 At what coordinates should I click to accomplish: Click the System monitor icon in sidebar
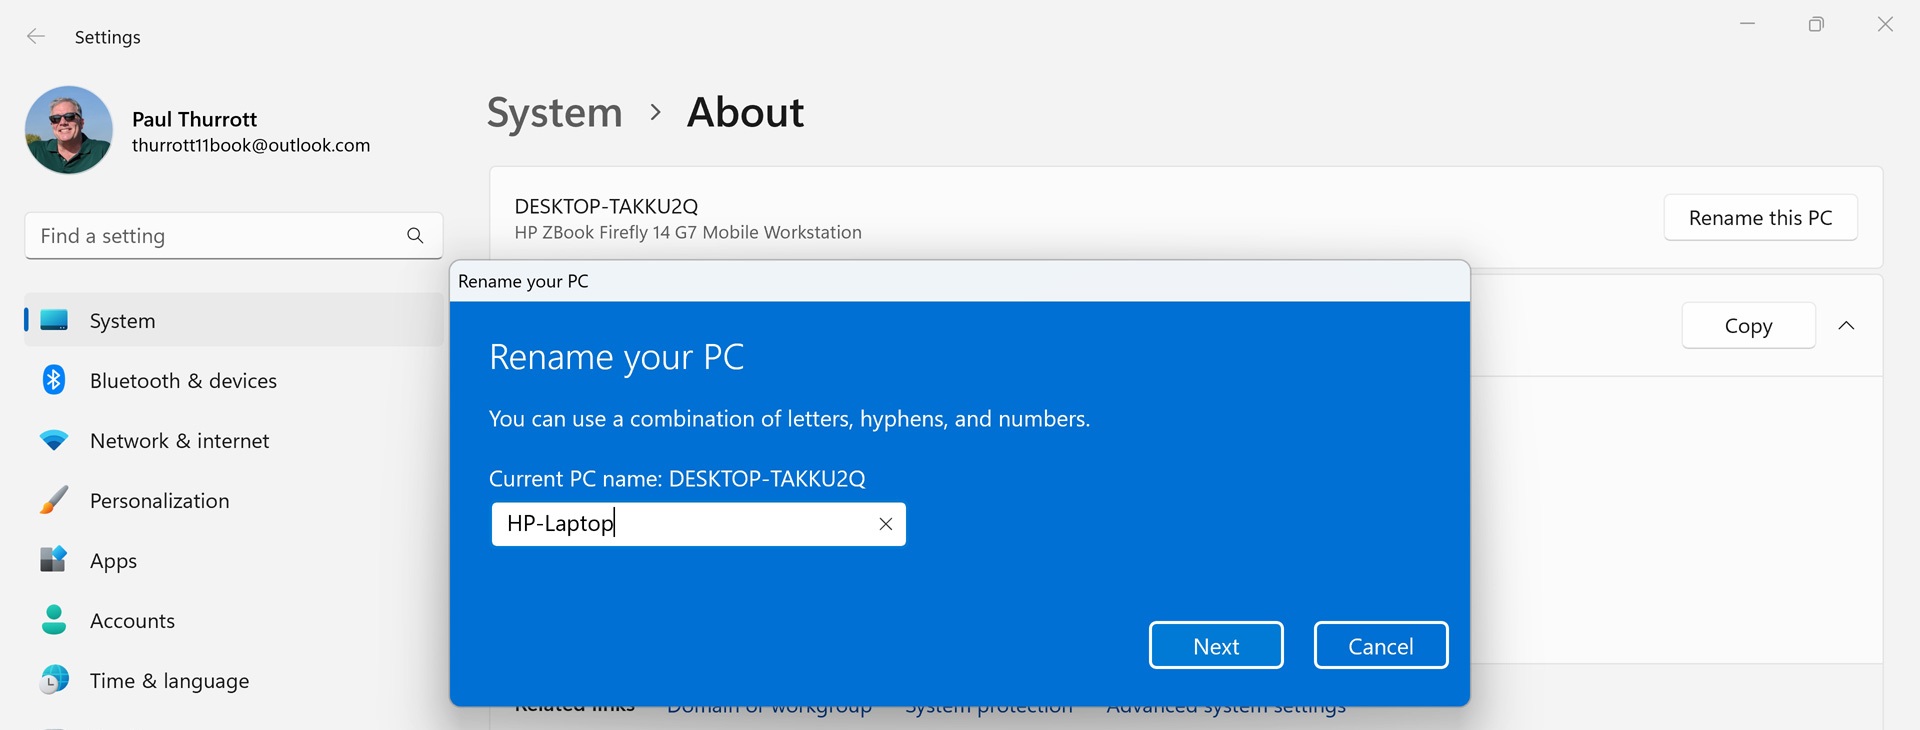pyautogui.click(x=54, y=320)
